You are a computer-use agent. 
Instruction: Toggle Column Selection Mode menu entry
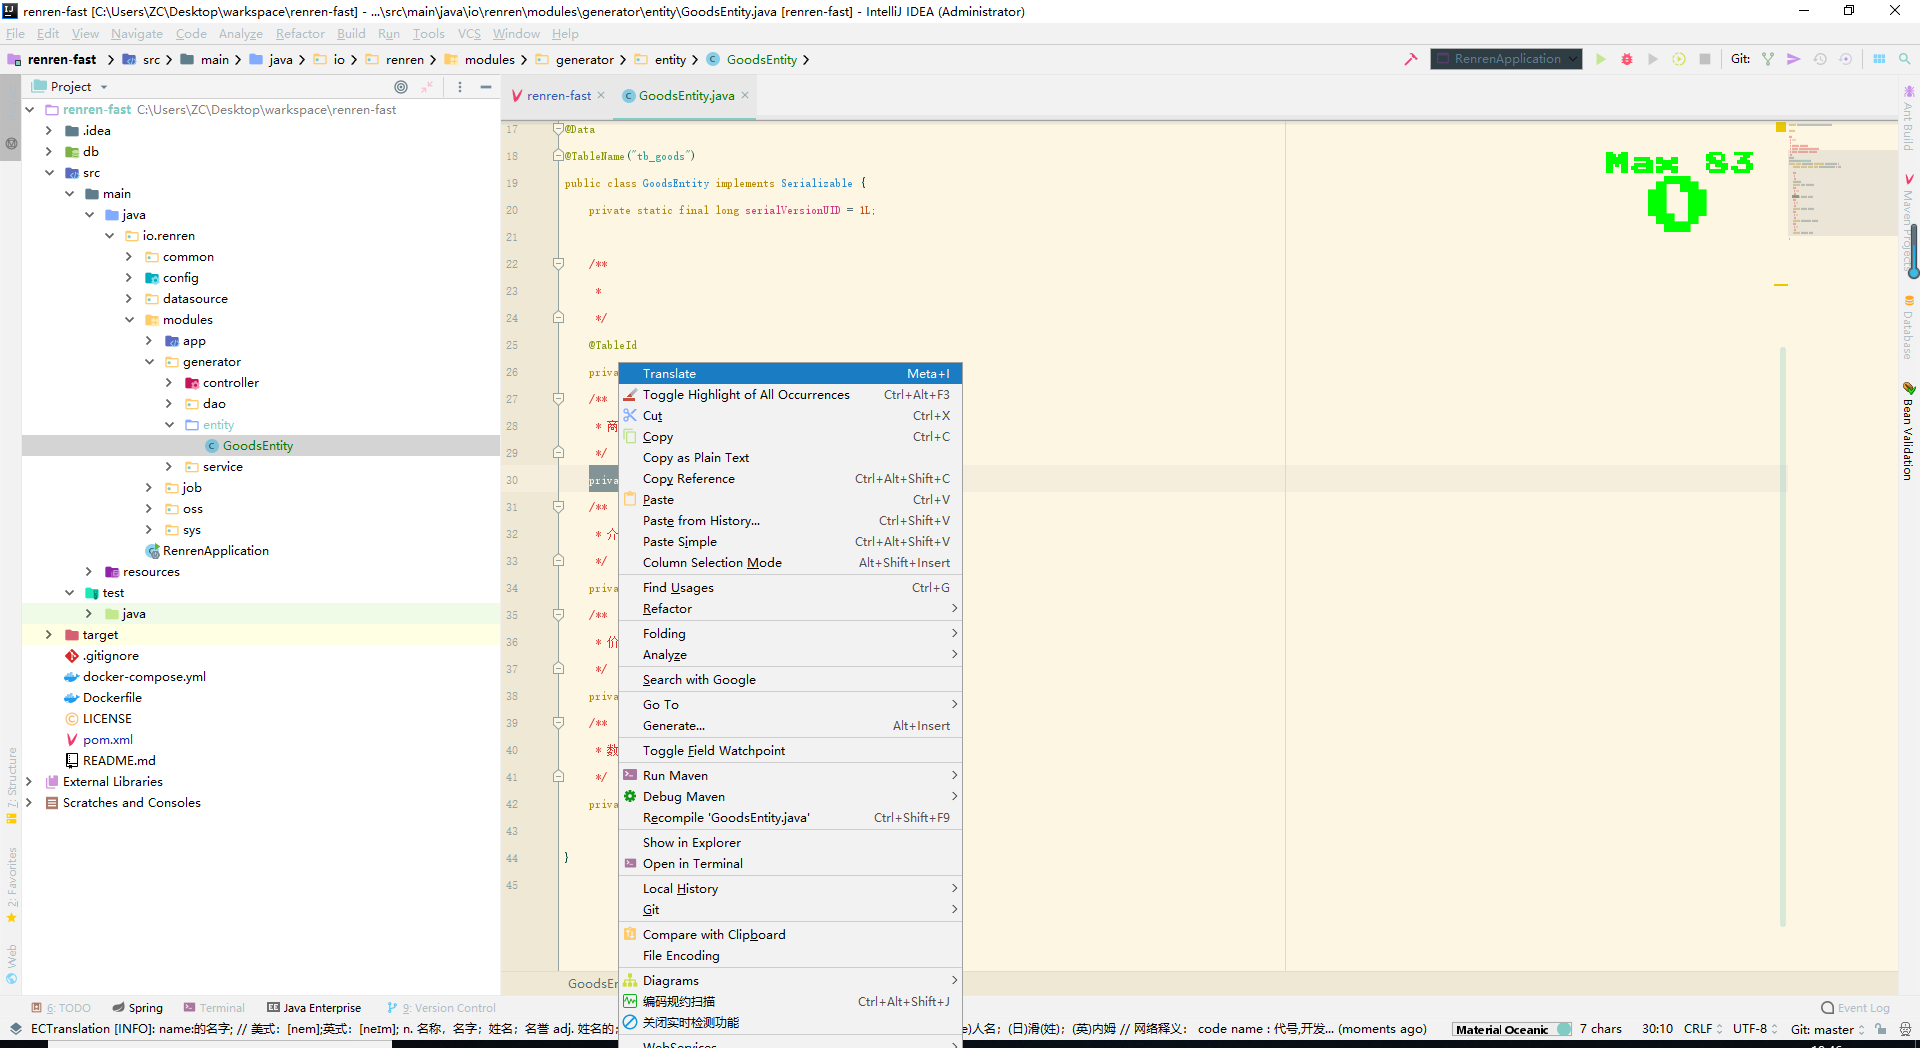[x=790, y=563]
